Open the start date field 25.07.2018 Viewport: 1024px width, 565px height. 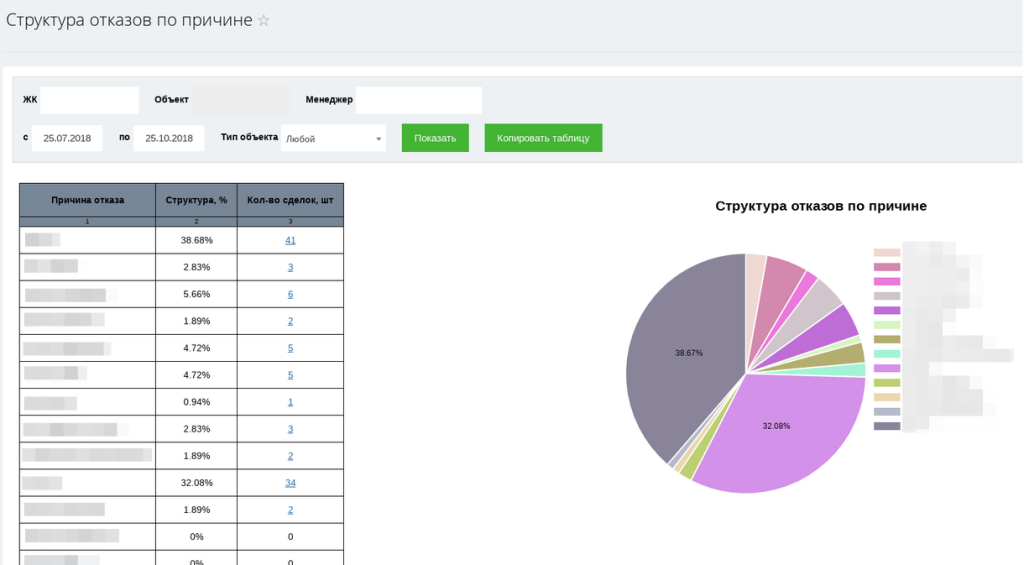(67, 138)
